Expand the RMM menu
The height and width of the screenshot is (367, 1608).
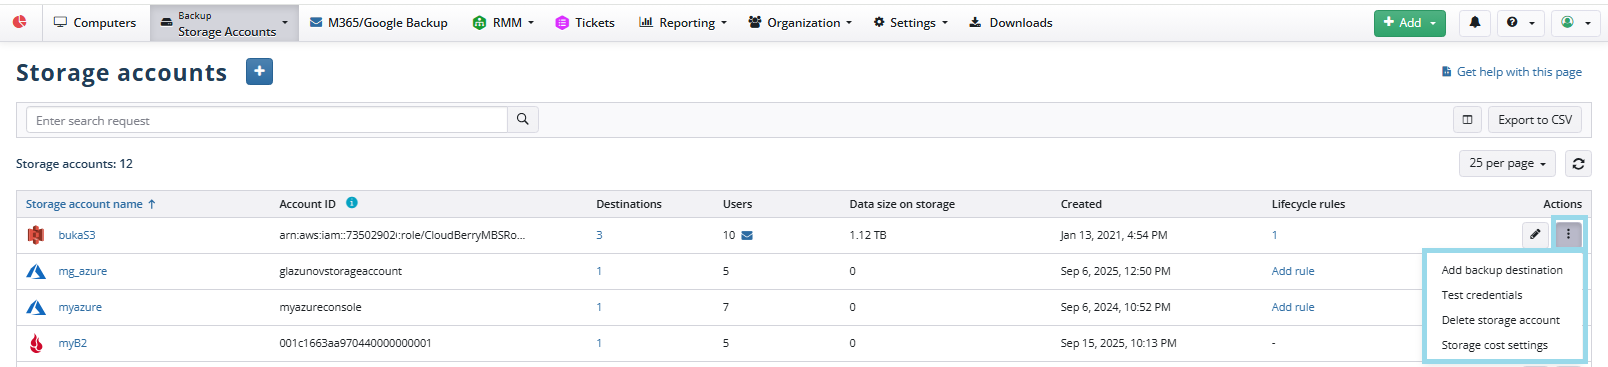[x=503, y=22]
